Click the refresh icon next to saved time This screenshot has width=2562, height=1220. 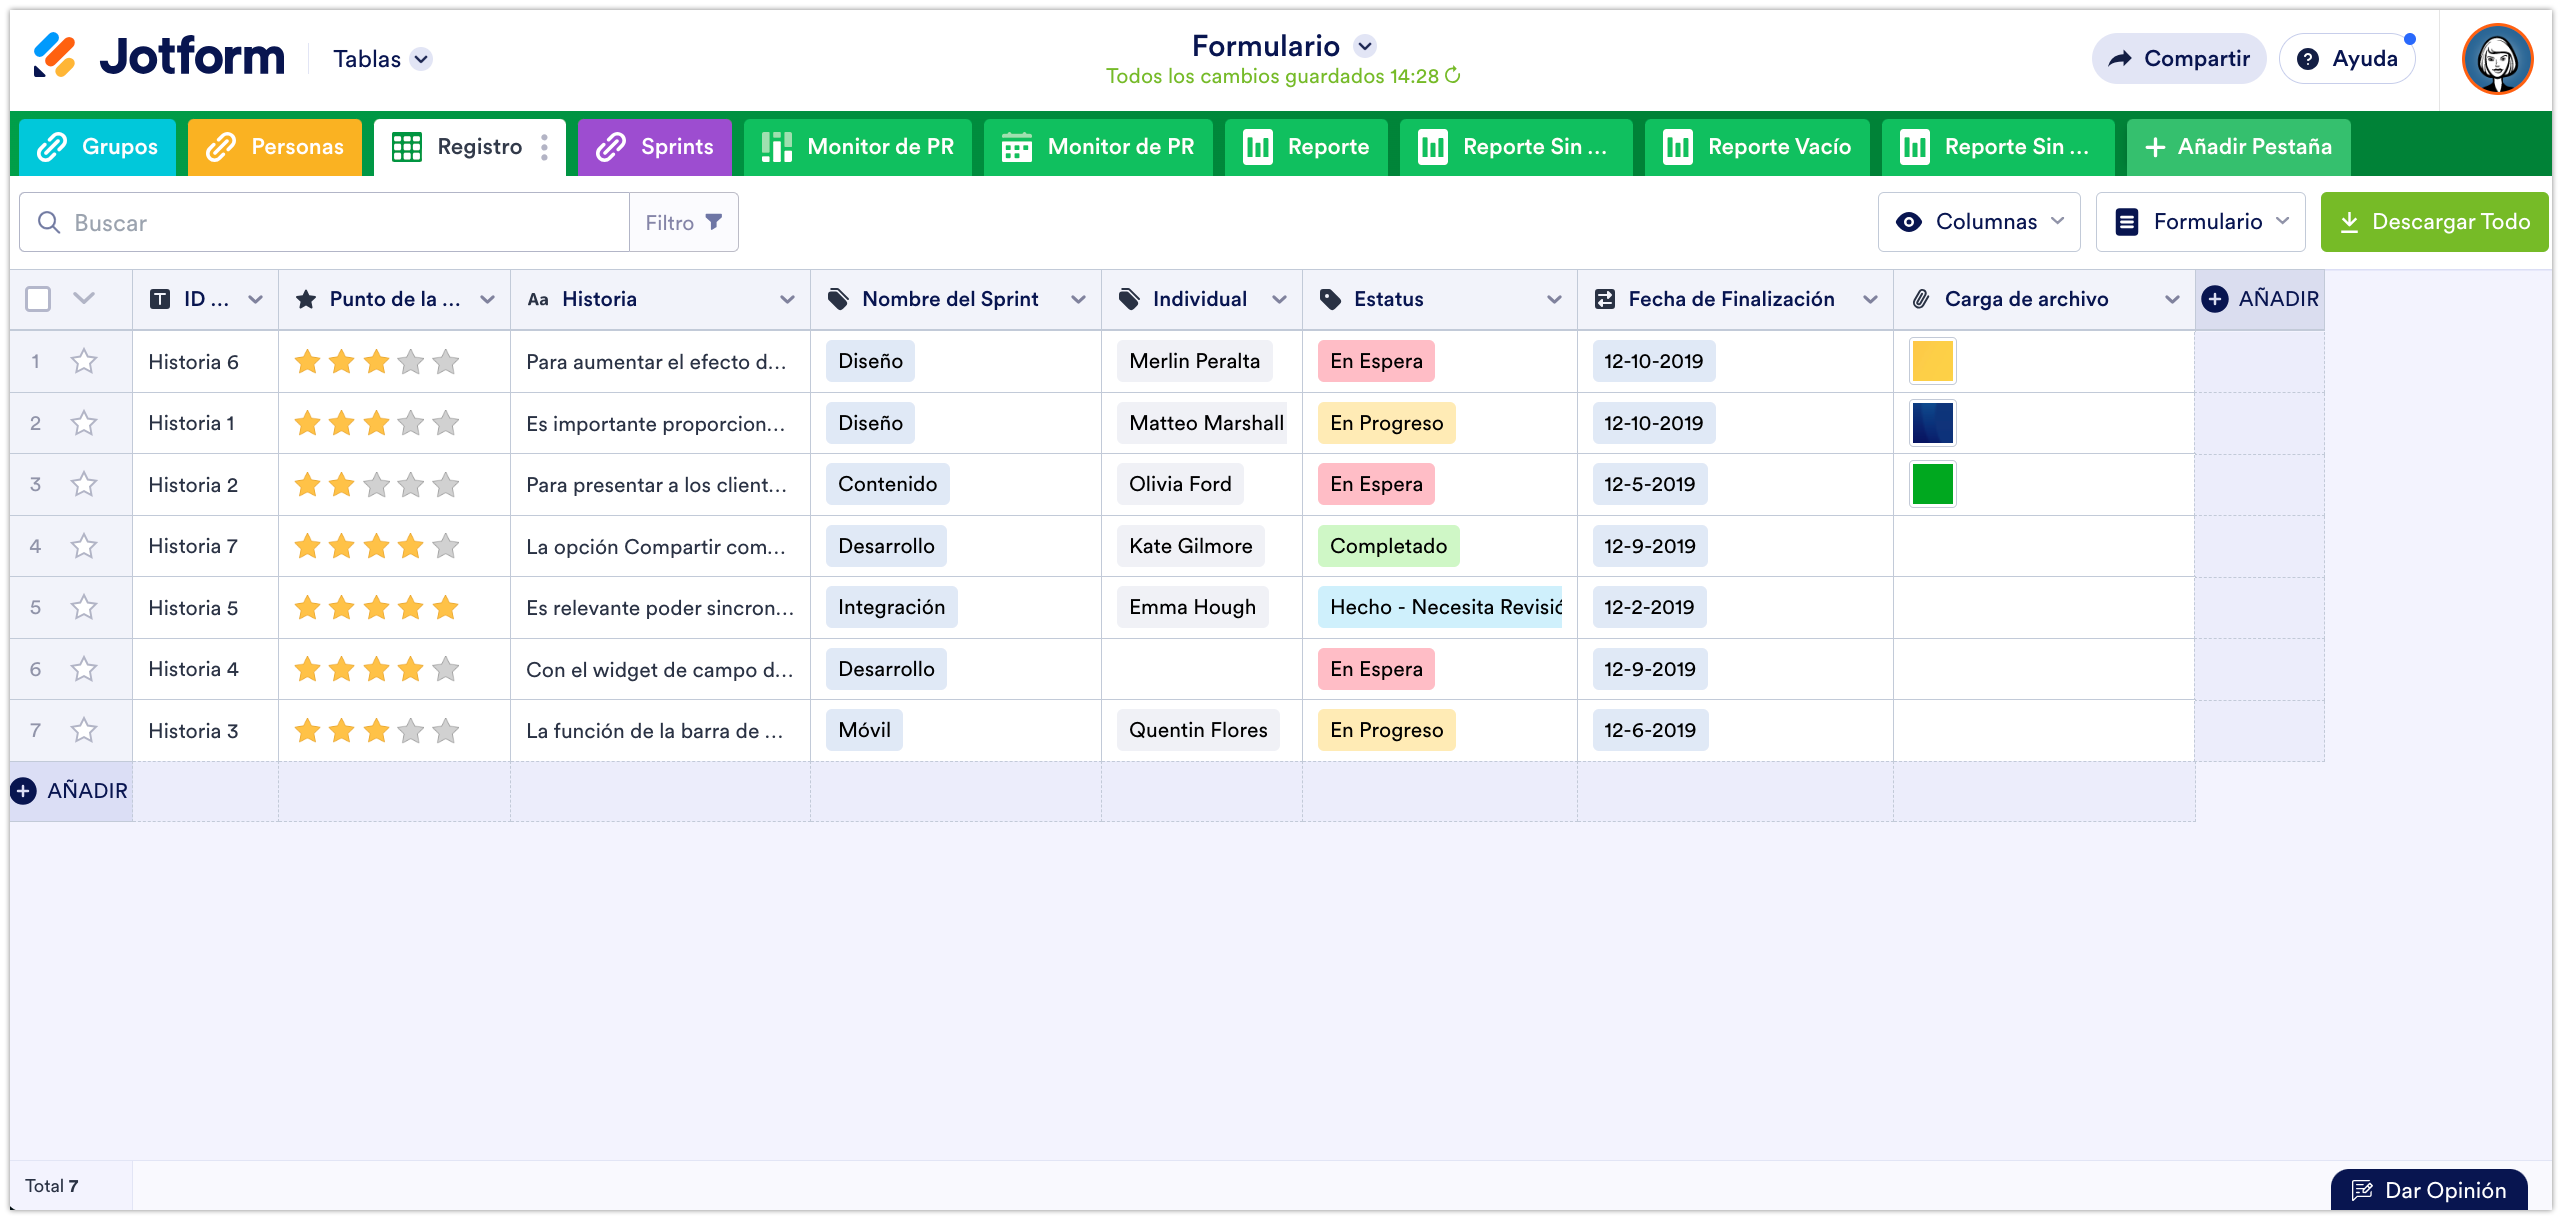(1453, 76)
